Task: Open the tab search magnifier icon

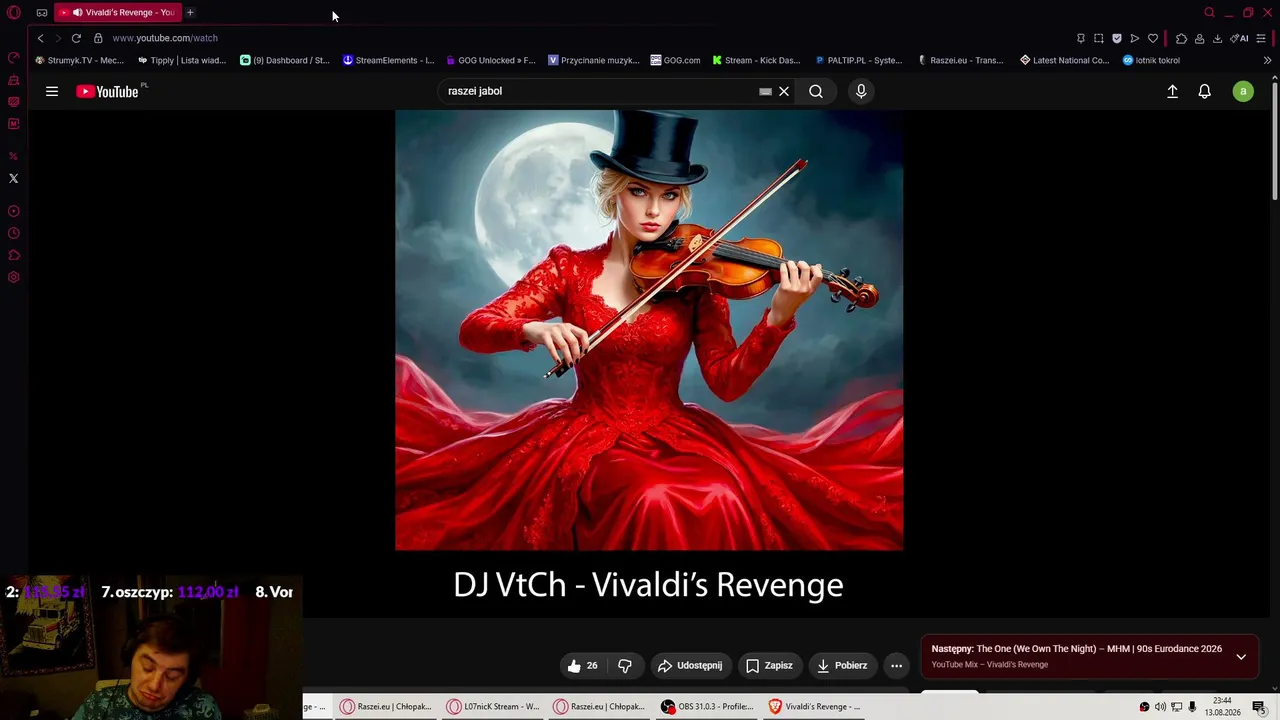Action: coord(1209,13)
